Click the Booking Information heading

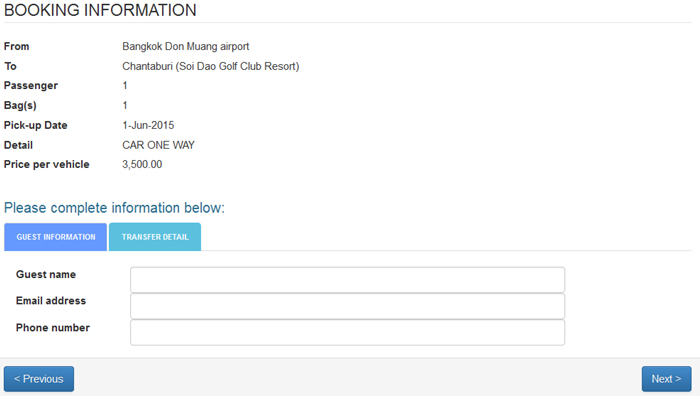100,10
